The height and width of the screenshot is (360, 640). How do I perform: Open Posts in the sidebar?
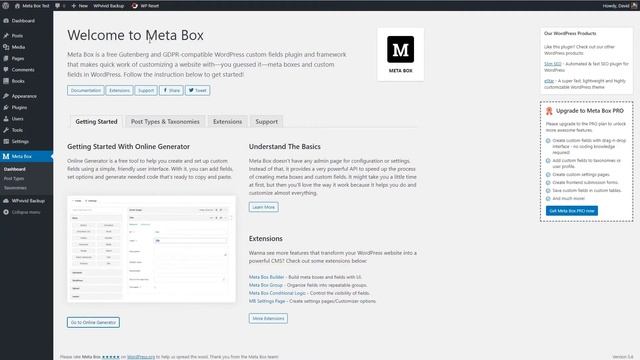point(26,36)
